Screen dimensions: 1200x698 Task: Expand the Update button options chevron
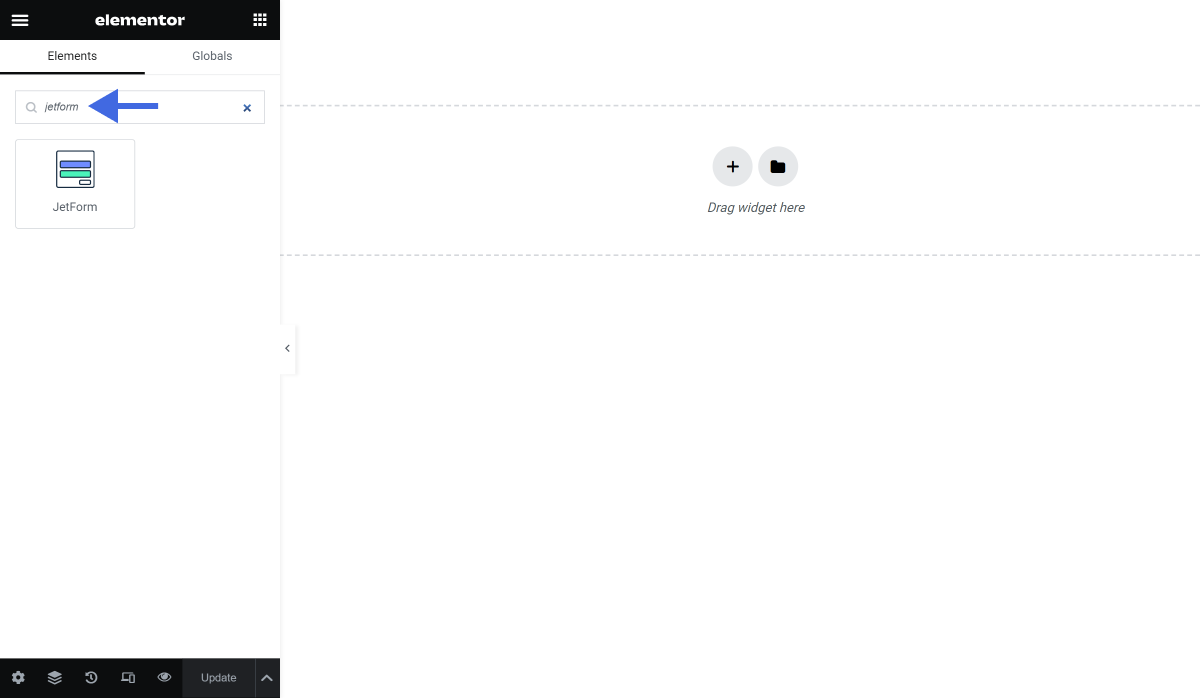click(266, 678)
